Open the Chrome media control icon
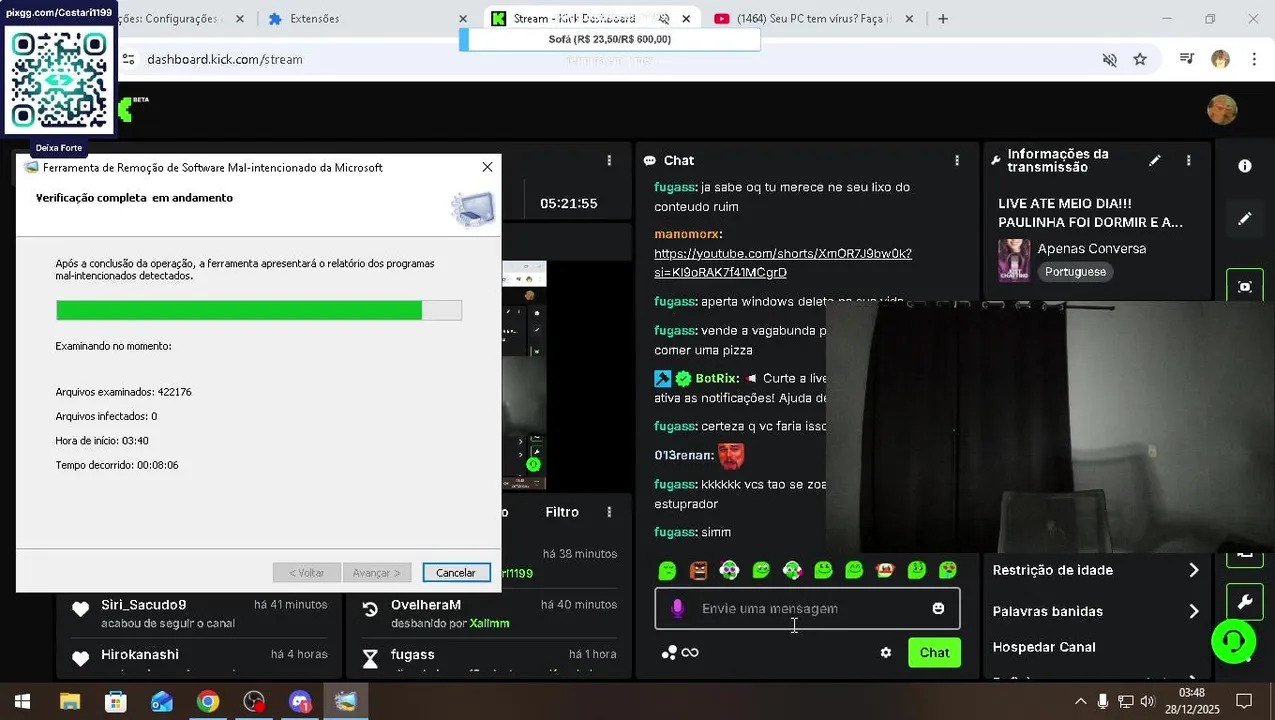This screenshot has width=1275, height=720. tap(1187, 59)
